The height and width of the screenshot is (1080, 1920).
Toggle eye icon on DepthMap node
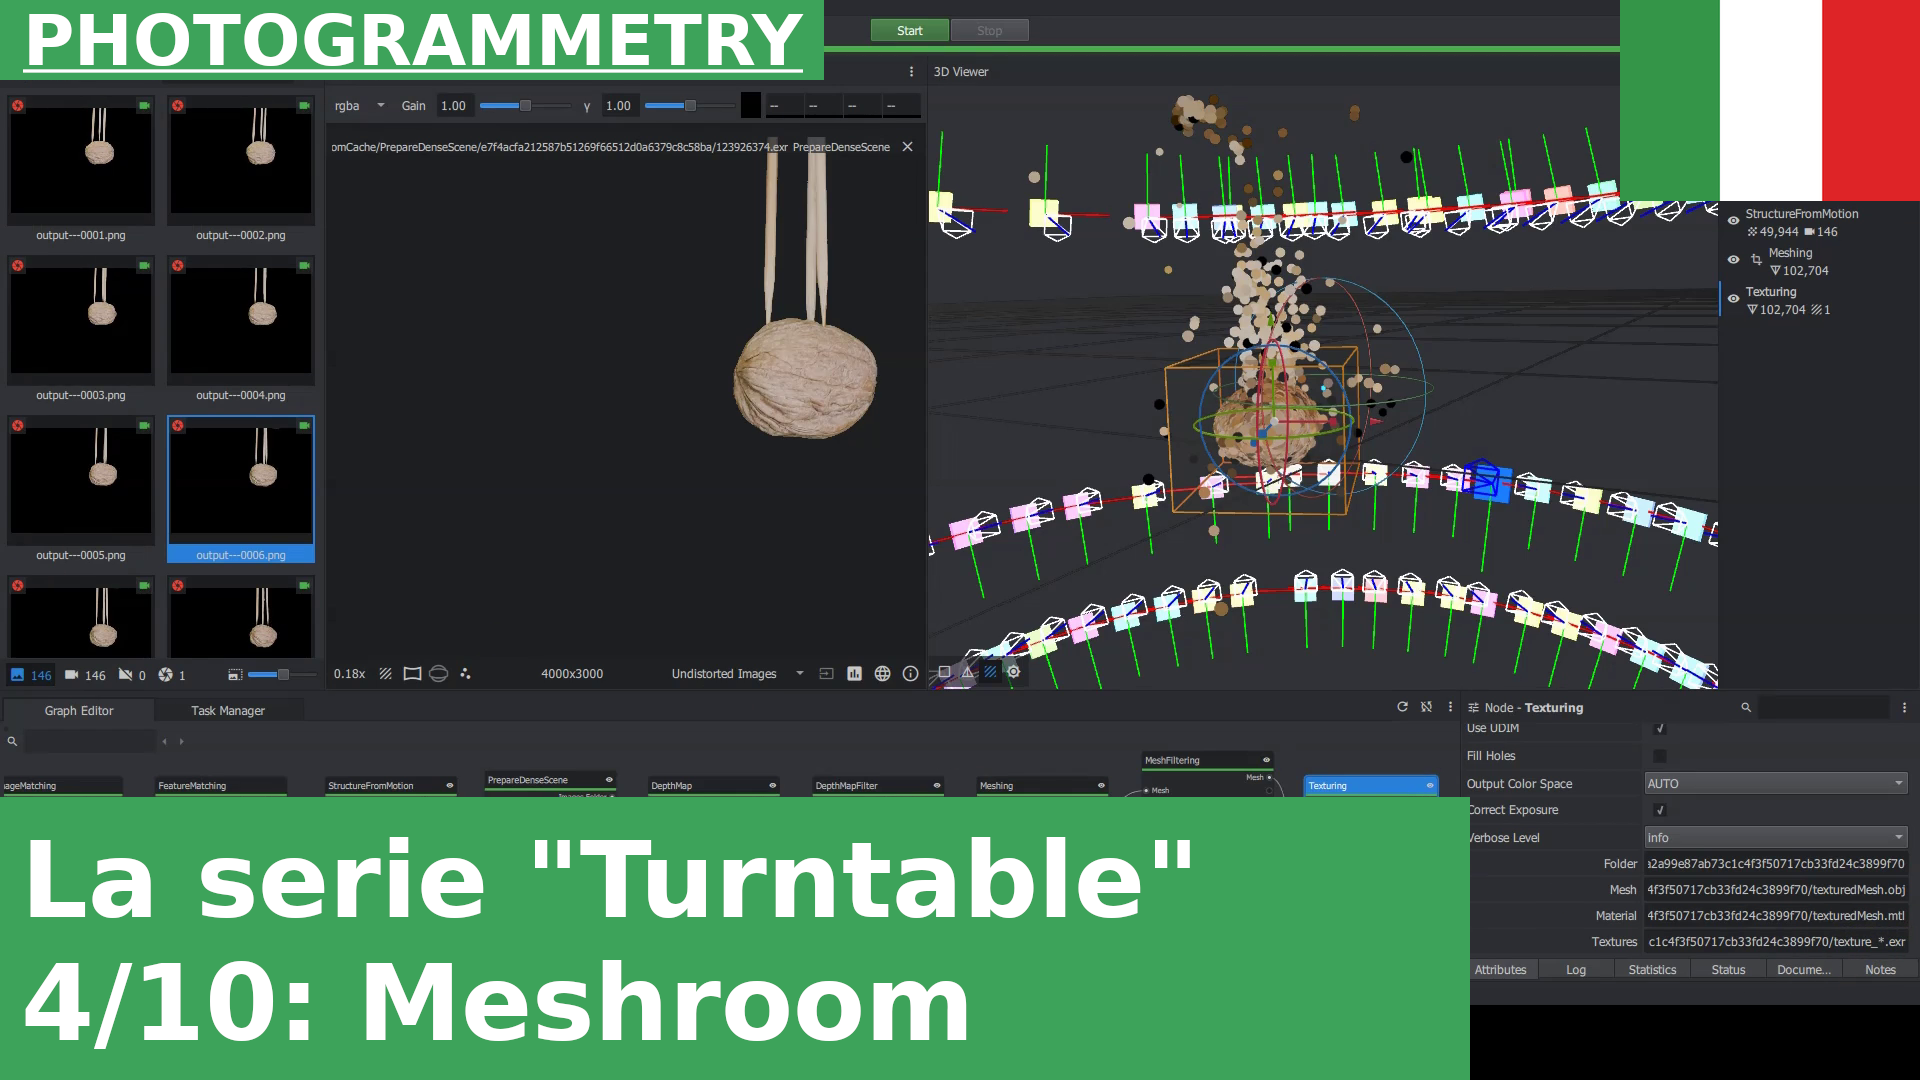pyautogui.click(x=773, y=786)
